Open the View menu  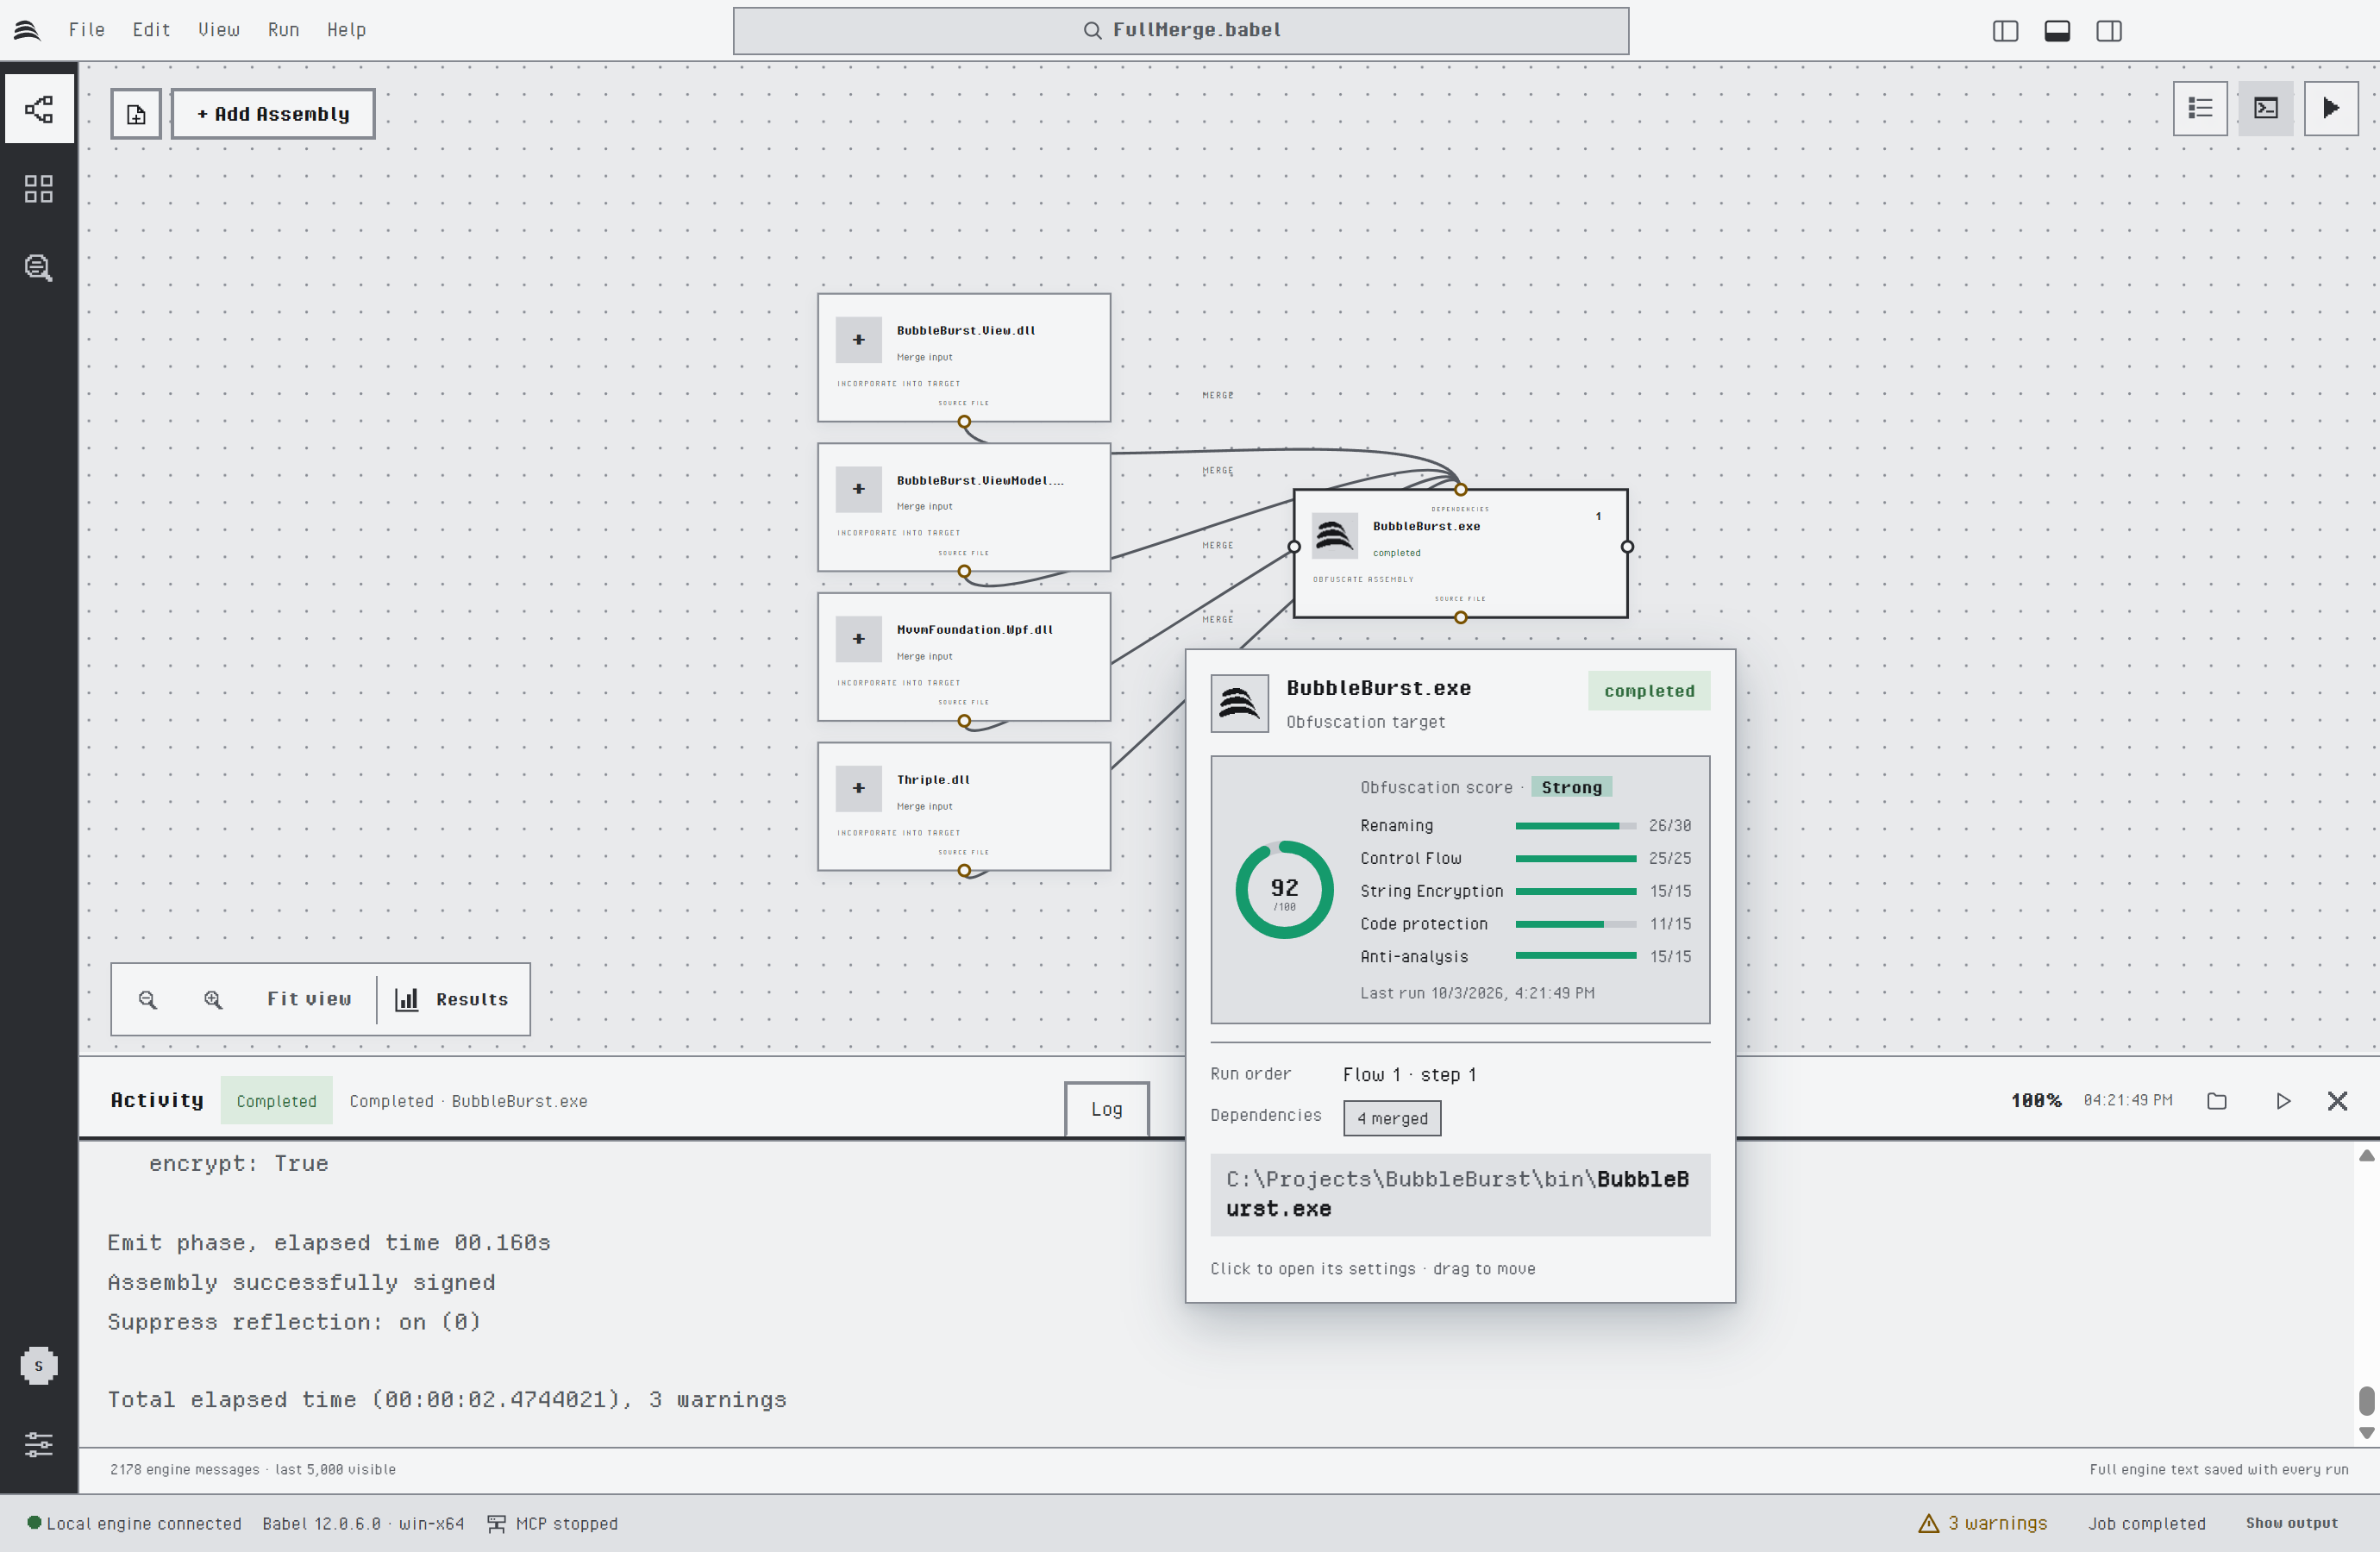pos(219,30)
